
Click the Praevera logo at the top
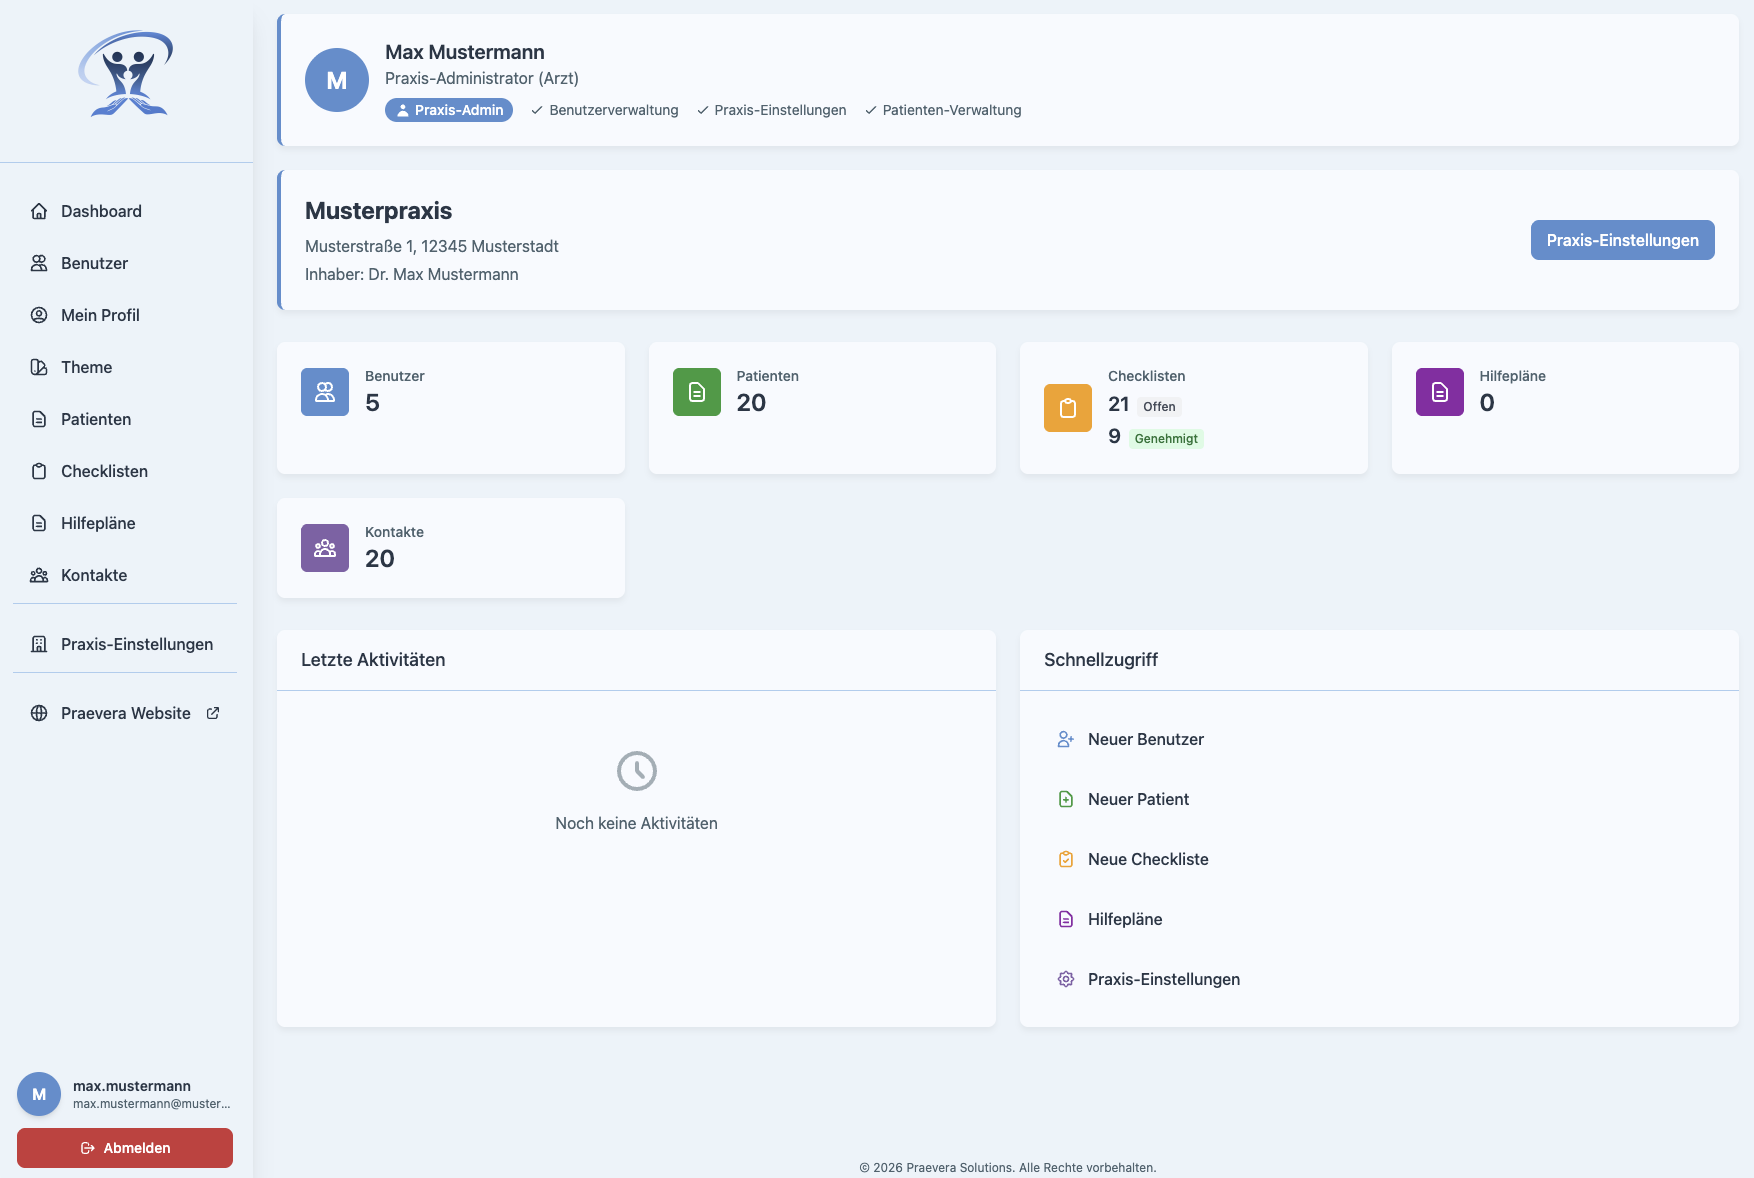[126, 73]
